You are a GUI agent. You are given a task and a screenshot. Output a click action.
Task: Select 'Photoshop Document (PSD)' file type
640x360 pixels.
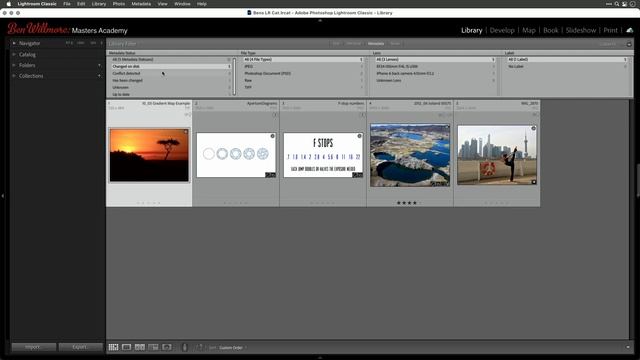coord(303,73)
